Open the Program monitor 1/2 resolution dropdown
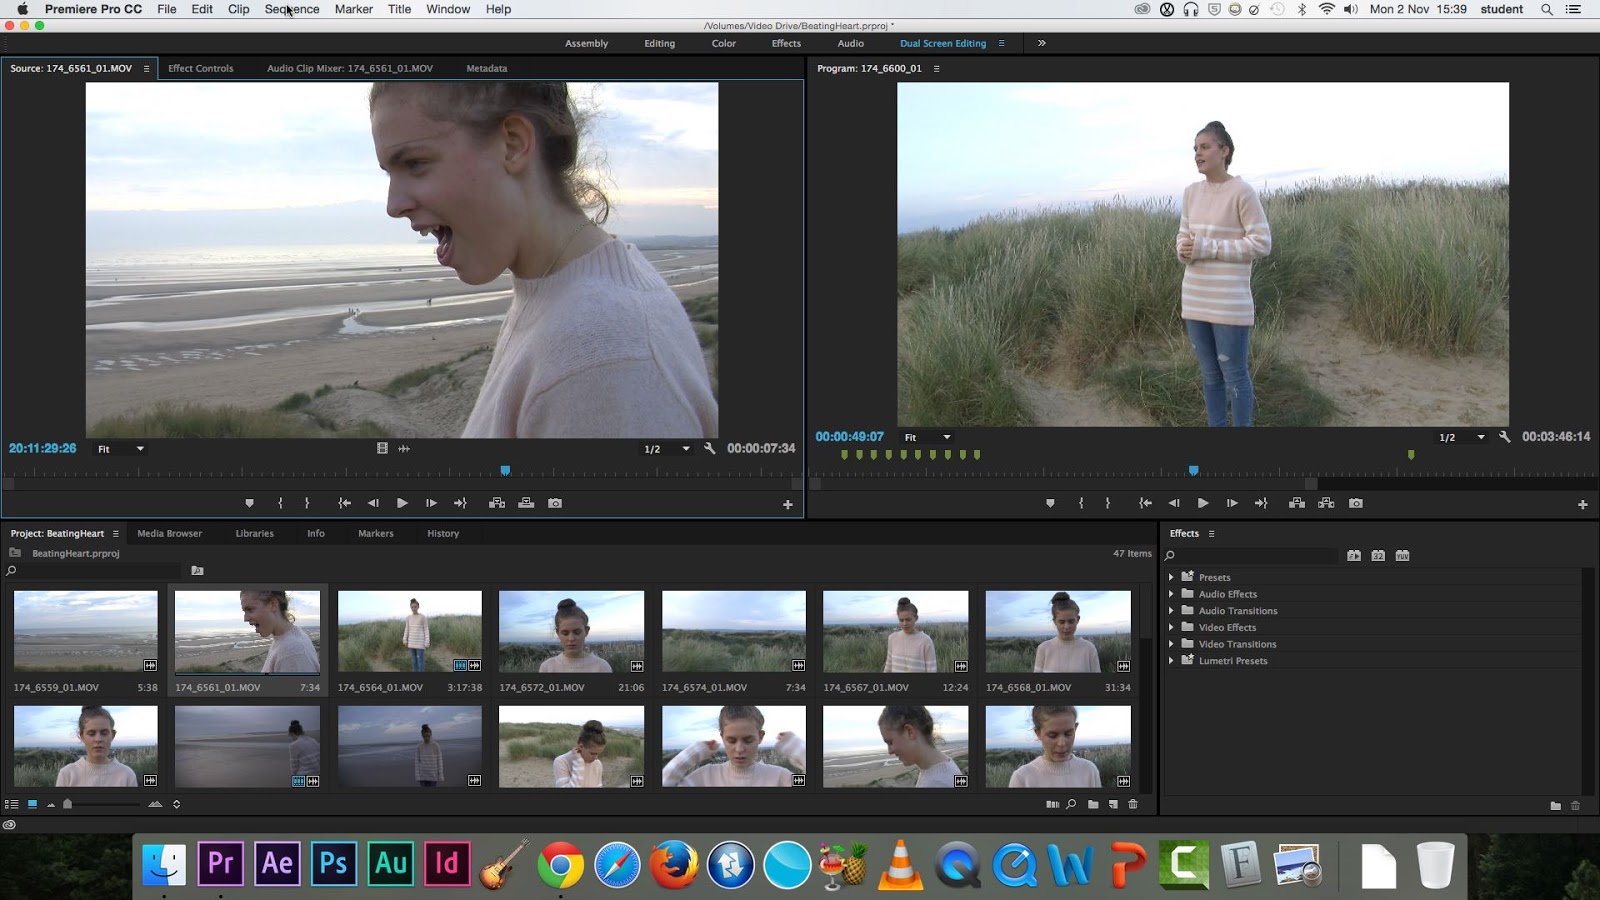Viewport: 1600px width, 900px height. [1461, 437]
